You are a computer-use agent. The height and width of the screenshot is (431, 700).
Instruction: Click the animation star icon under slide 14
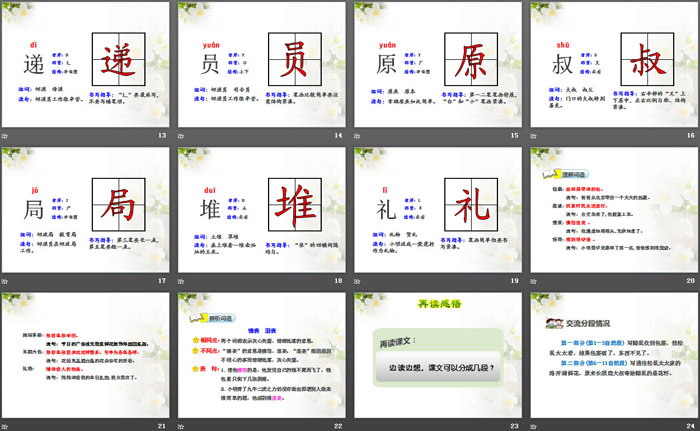(181, 136)
